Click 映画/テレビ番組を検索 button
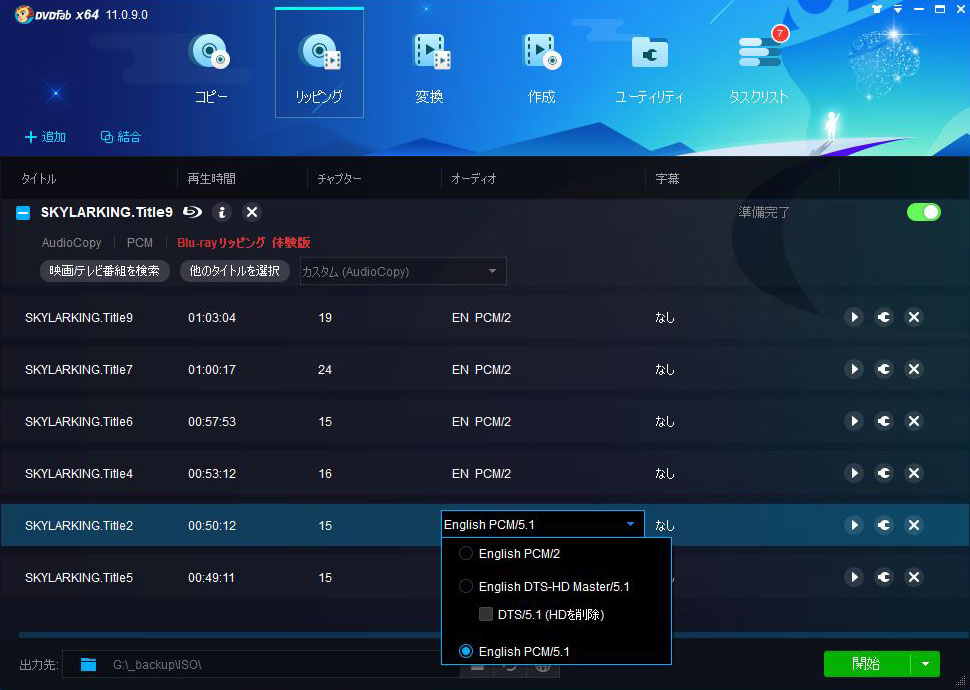 [105, 271]
